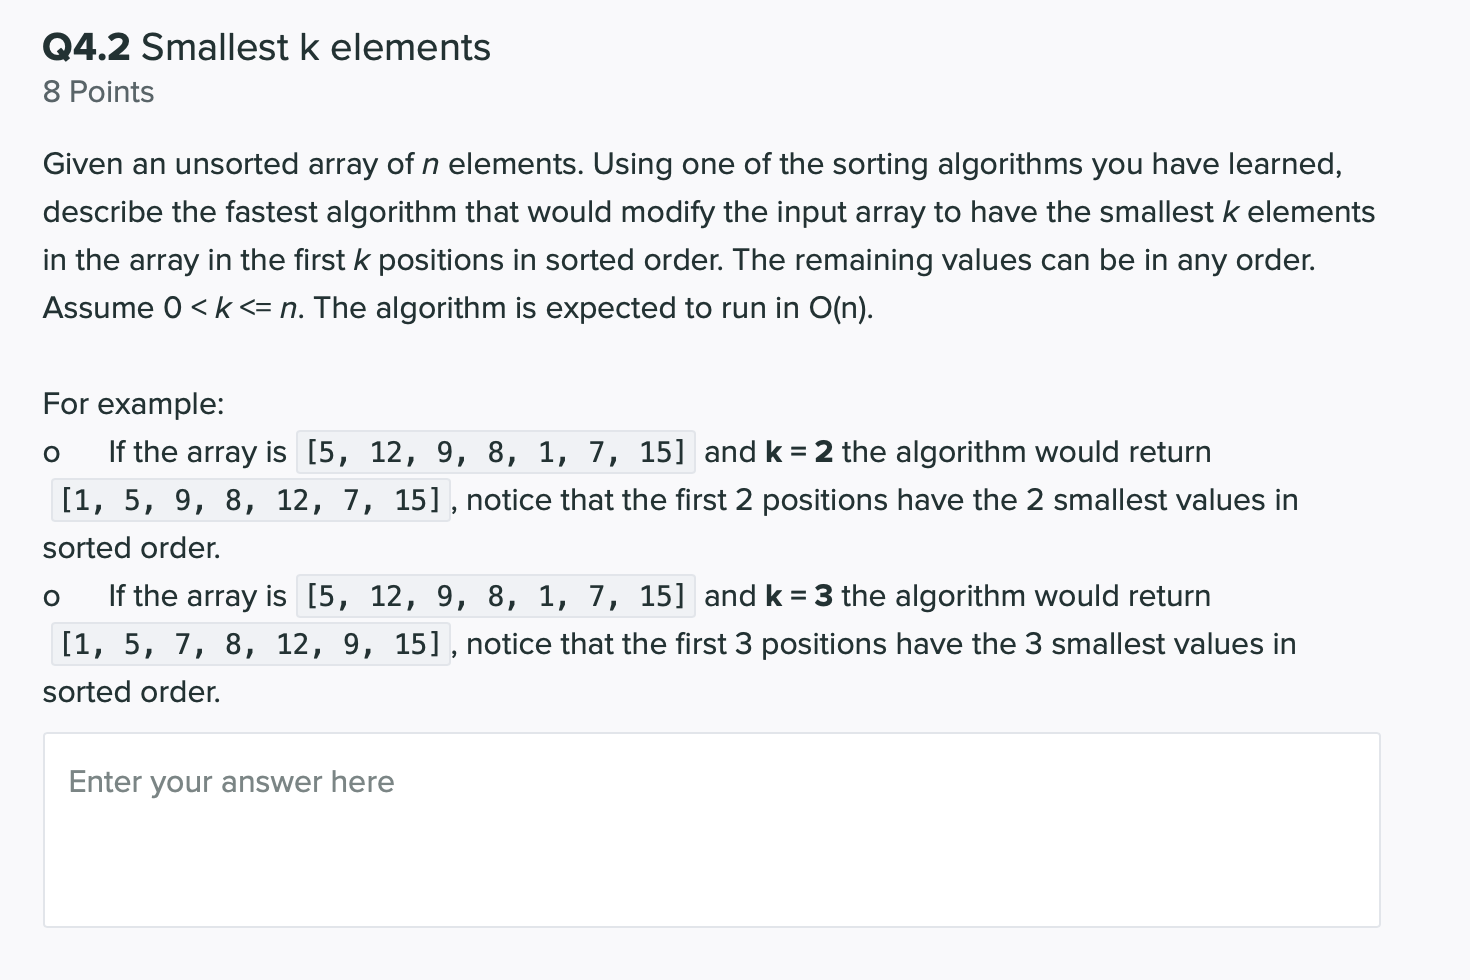Click the bold "k = 2" text

pyautogui.click(x=798, y=452)
